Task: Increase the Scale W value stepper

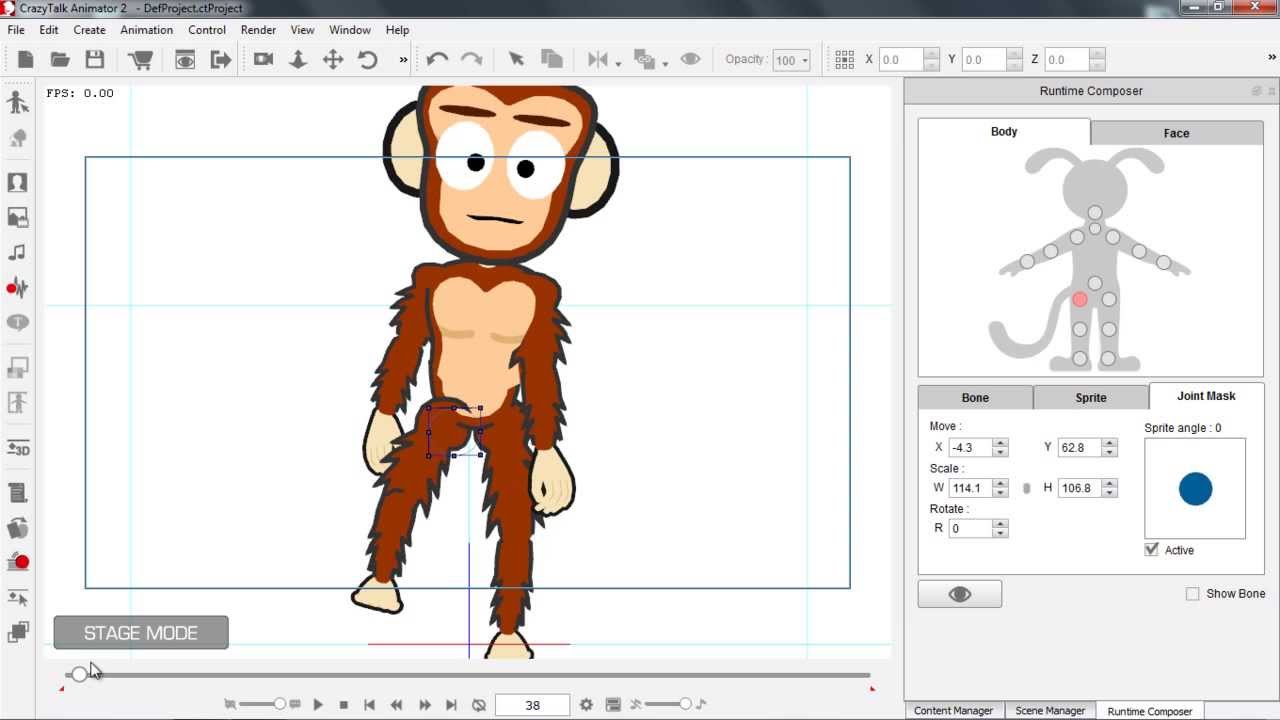Action: (x=1000, y=484)
